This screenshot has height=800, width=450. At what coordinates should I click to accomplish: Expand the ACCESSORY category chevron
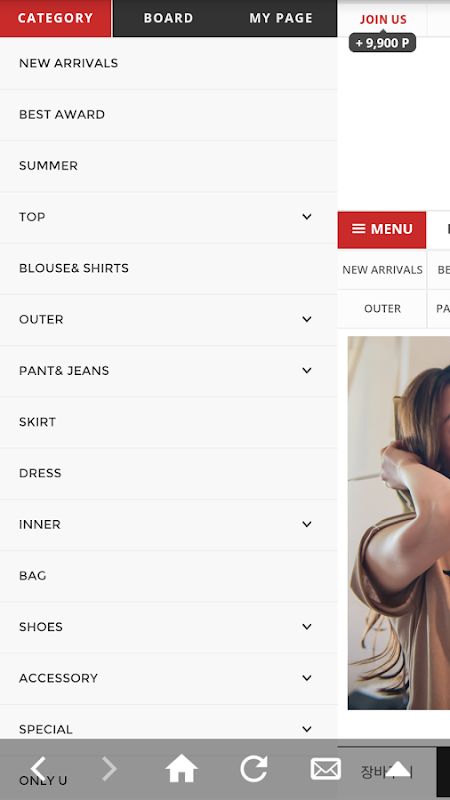coord(307,678)
